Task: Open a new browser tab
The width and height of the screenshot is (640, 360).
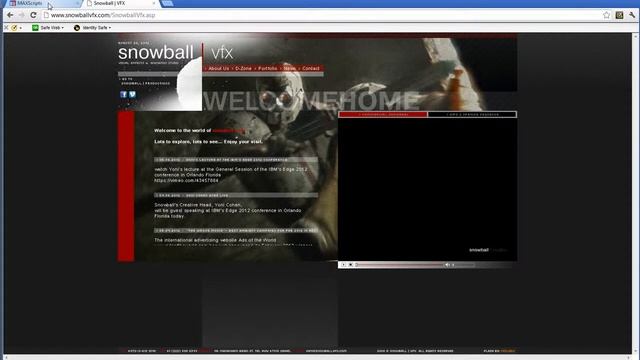Action: pos(167,3)
